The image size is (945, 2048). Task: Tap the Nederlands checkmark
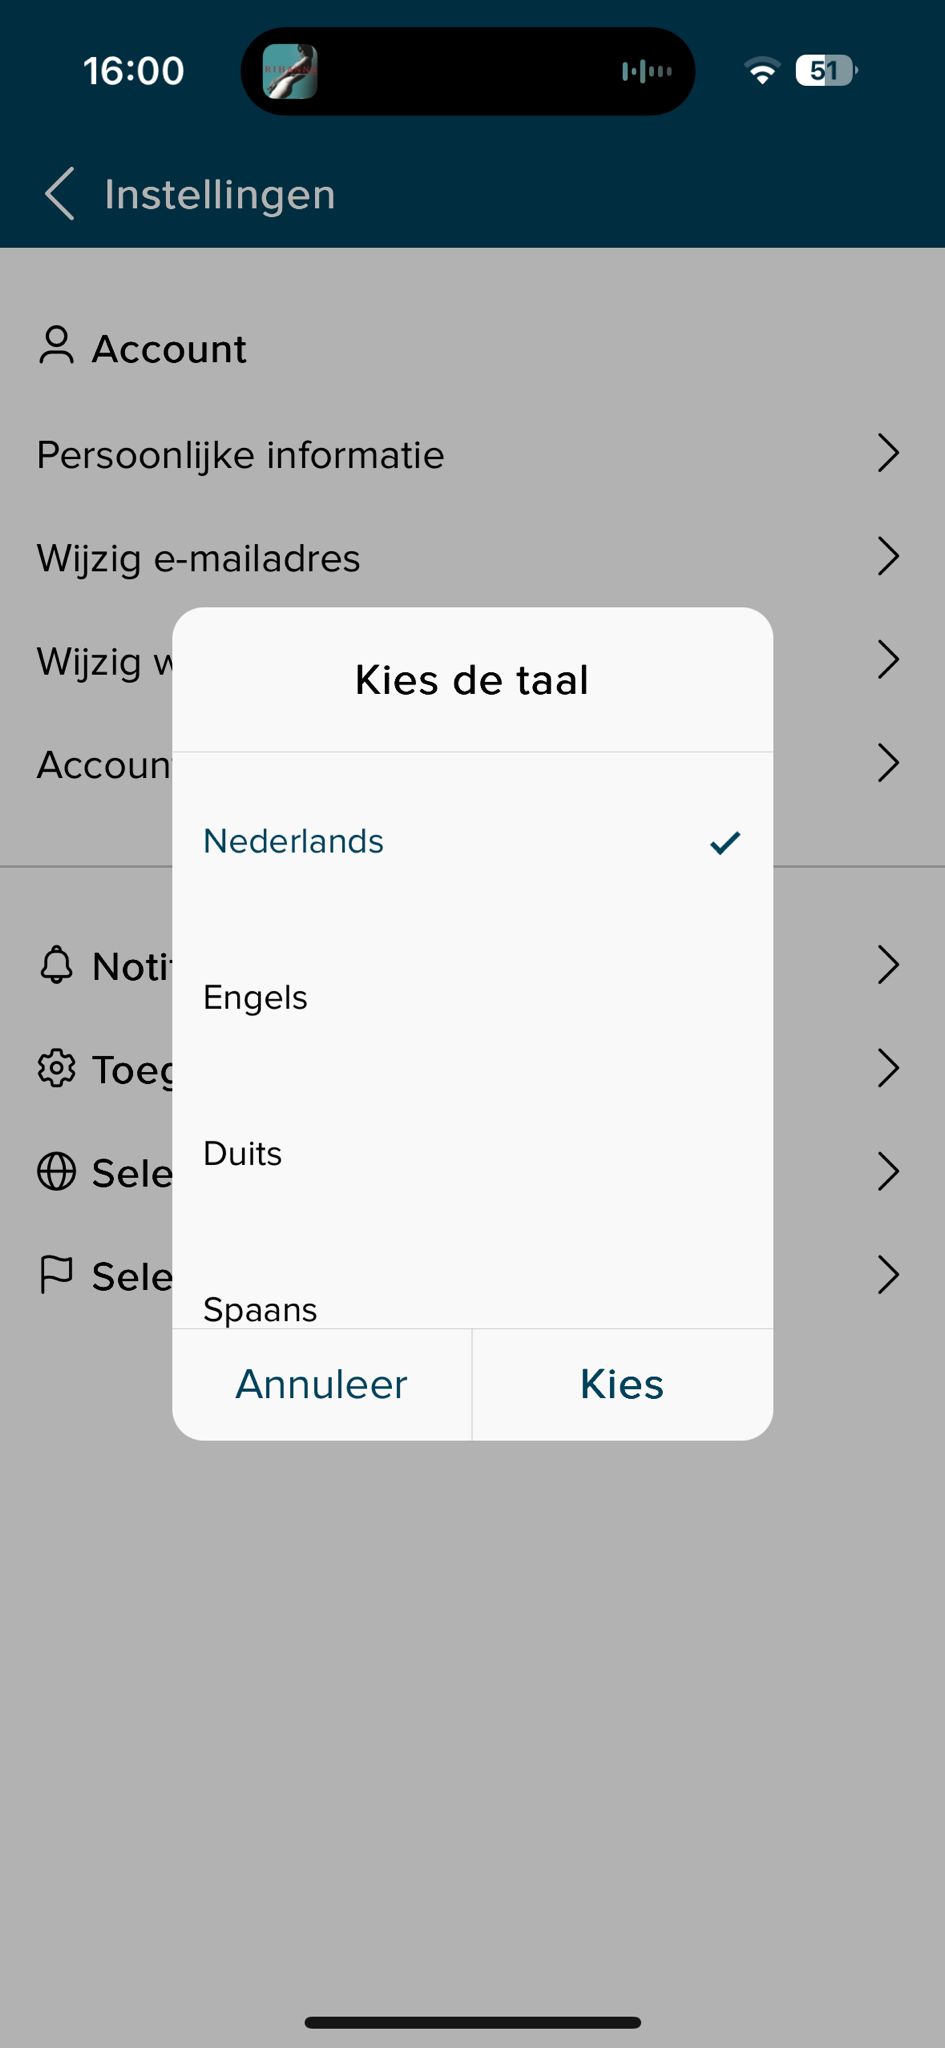pos(725,843)
